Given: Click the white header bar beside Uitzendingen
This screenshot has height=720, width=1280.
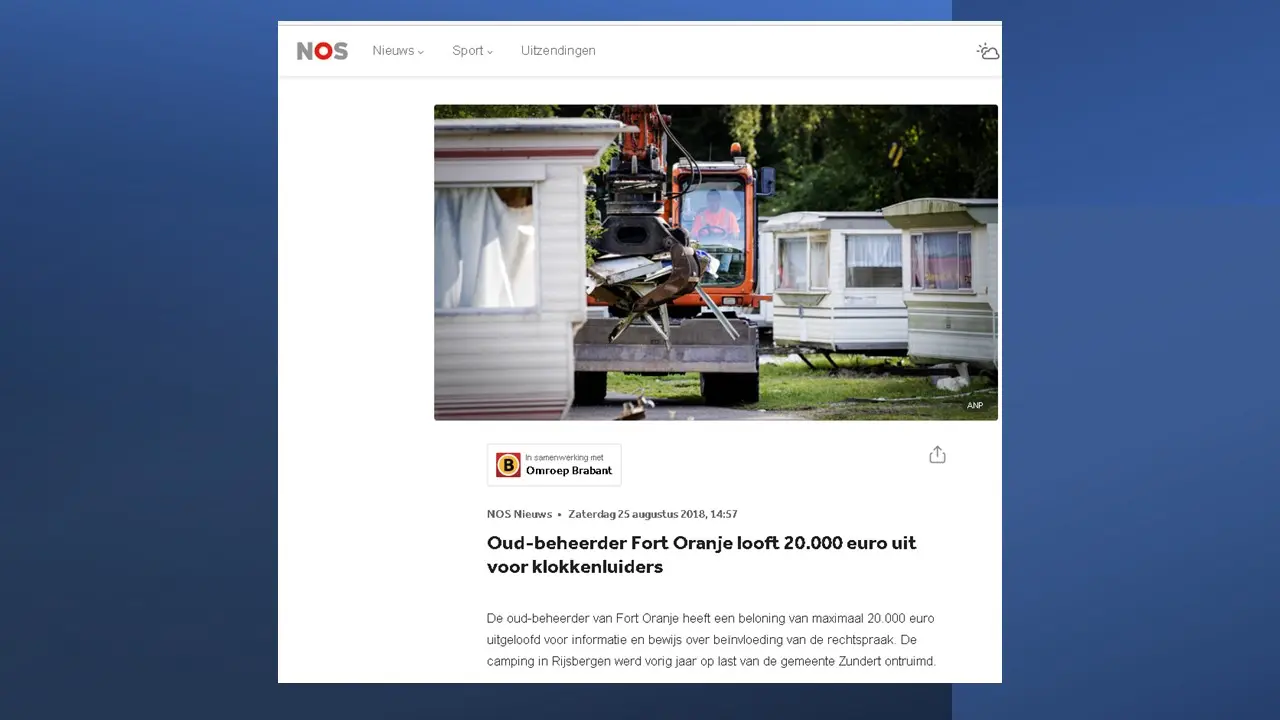Looking at the screenshot, I should coord(785,51).
